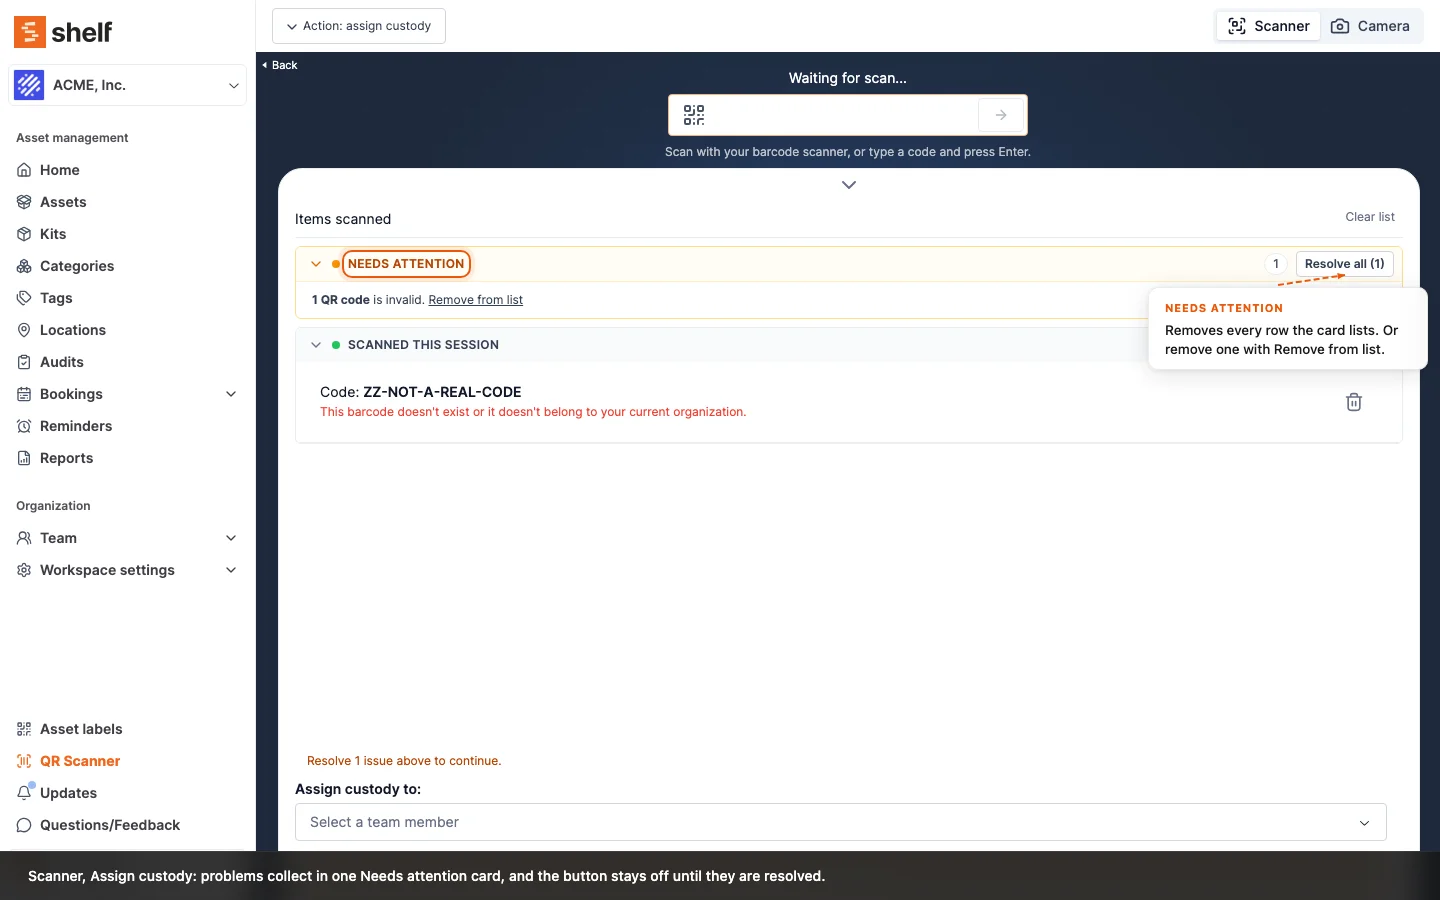Clear the scanned items list
The image size is (1440, 900).
click(1370, 217)
